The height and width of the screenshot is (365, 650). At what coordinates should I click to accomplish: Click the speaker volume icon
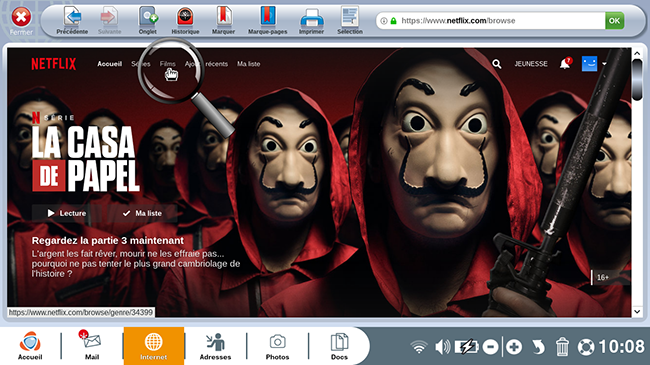tap(442, 347)
